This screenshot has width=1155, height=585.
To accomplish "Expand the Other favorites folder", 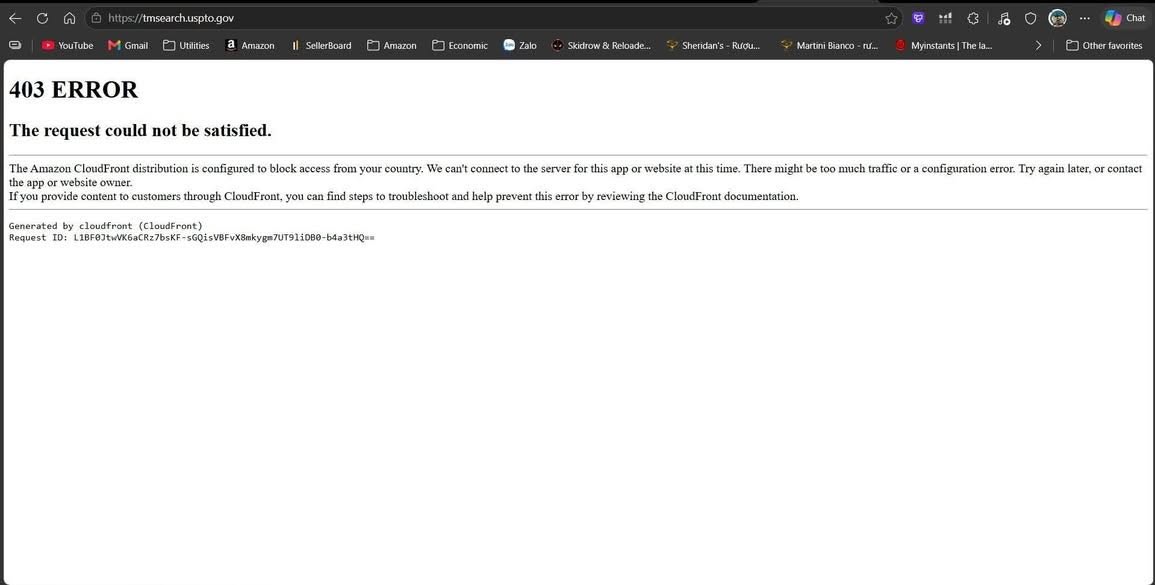I will [x=1104, y=46].
